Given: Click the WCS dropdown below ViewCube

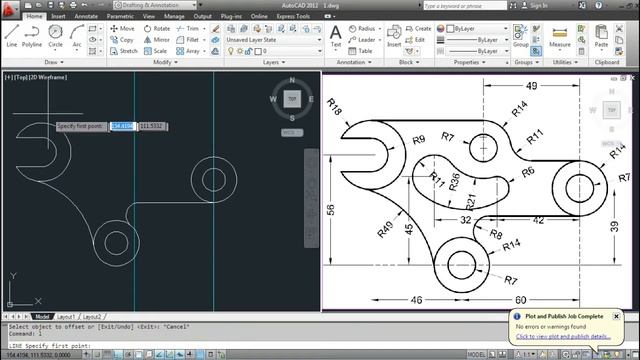Looking at the screenshot, I should pos(292,133).
